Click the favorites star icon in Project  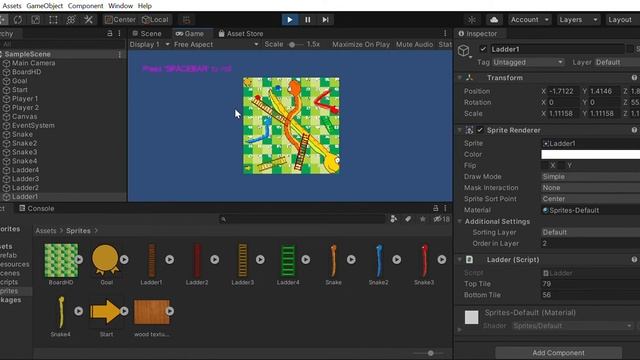pos(422,219)
